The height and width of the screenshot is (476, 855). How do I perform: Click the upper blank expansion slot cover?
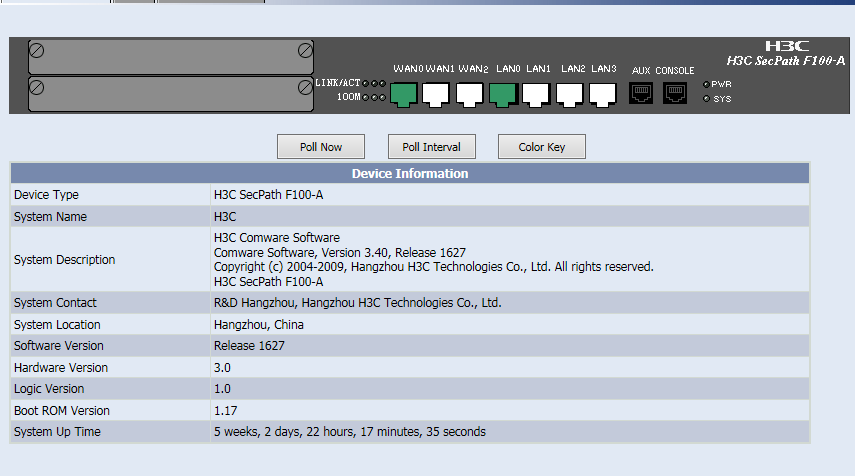pyautogui.click(x=171, y=57)
